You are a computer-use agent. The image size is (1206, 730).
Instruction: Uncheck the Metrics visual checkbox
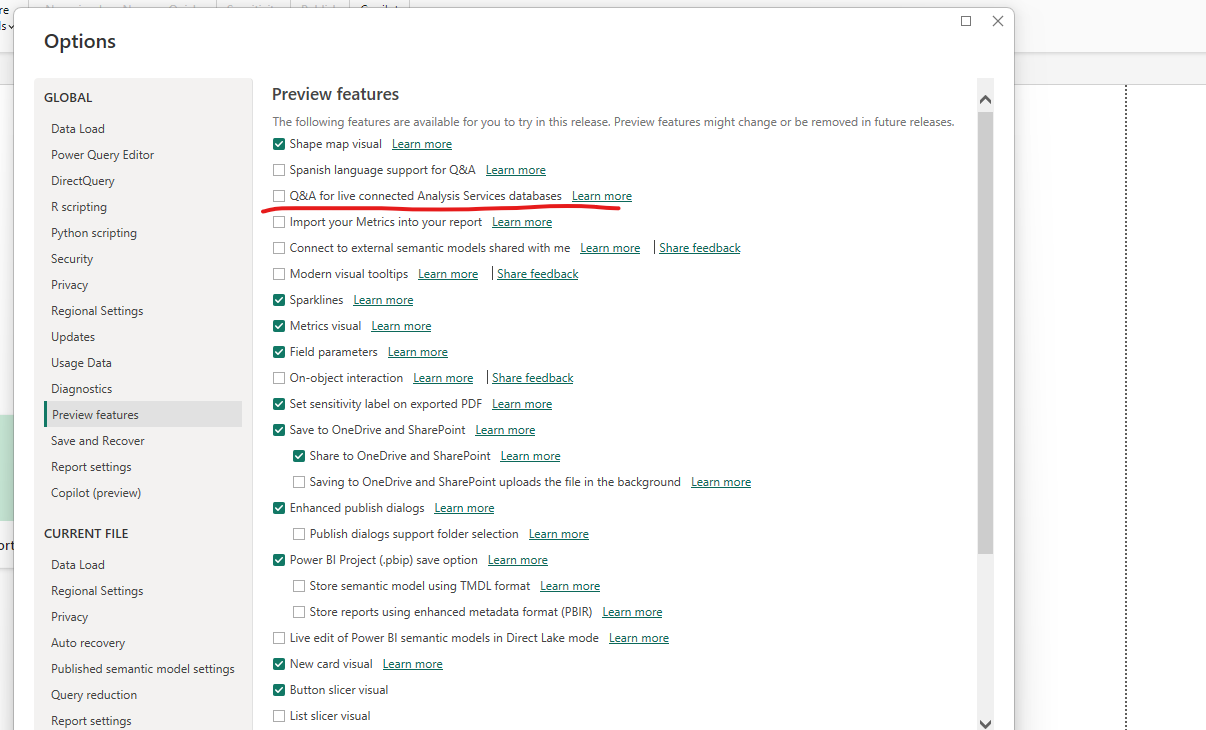tap(279, 326)
